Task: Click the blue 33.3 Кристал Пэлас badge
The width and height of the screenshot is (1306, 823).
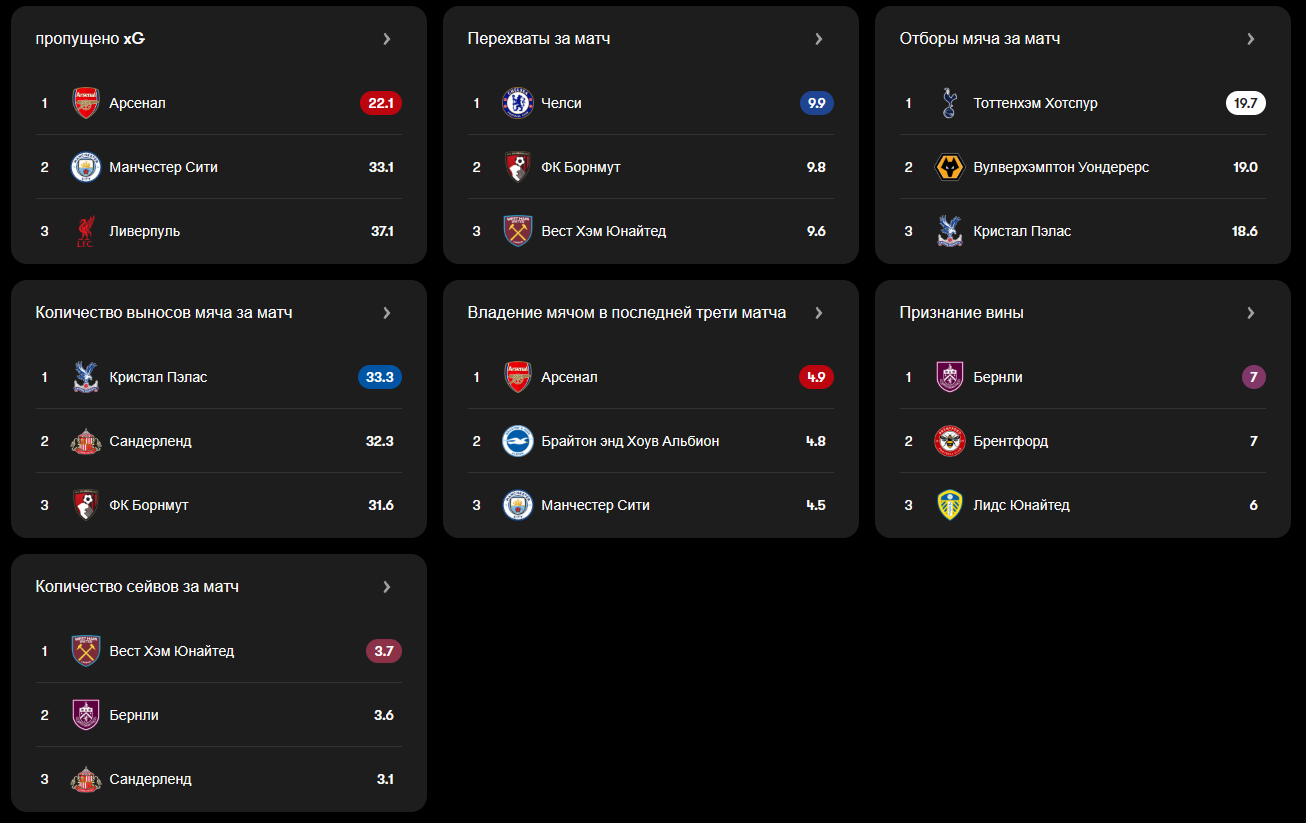Action: (380, 377)
